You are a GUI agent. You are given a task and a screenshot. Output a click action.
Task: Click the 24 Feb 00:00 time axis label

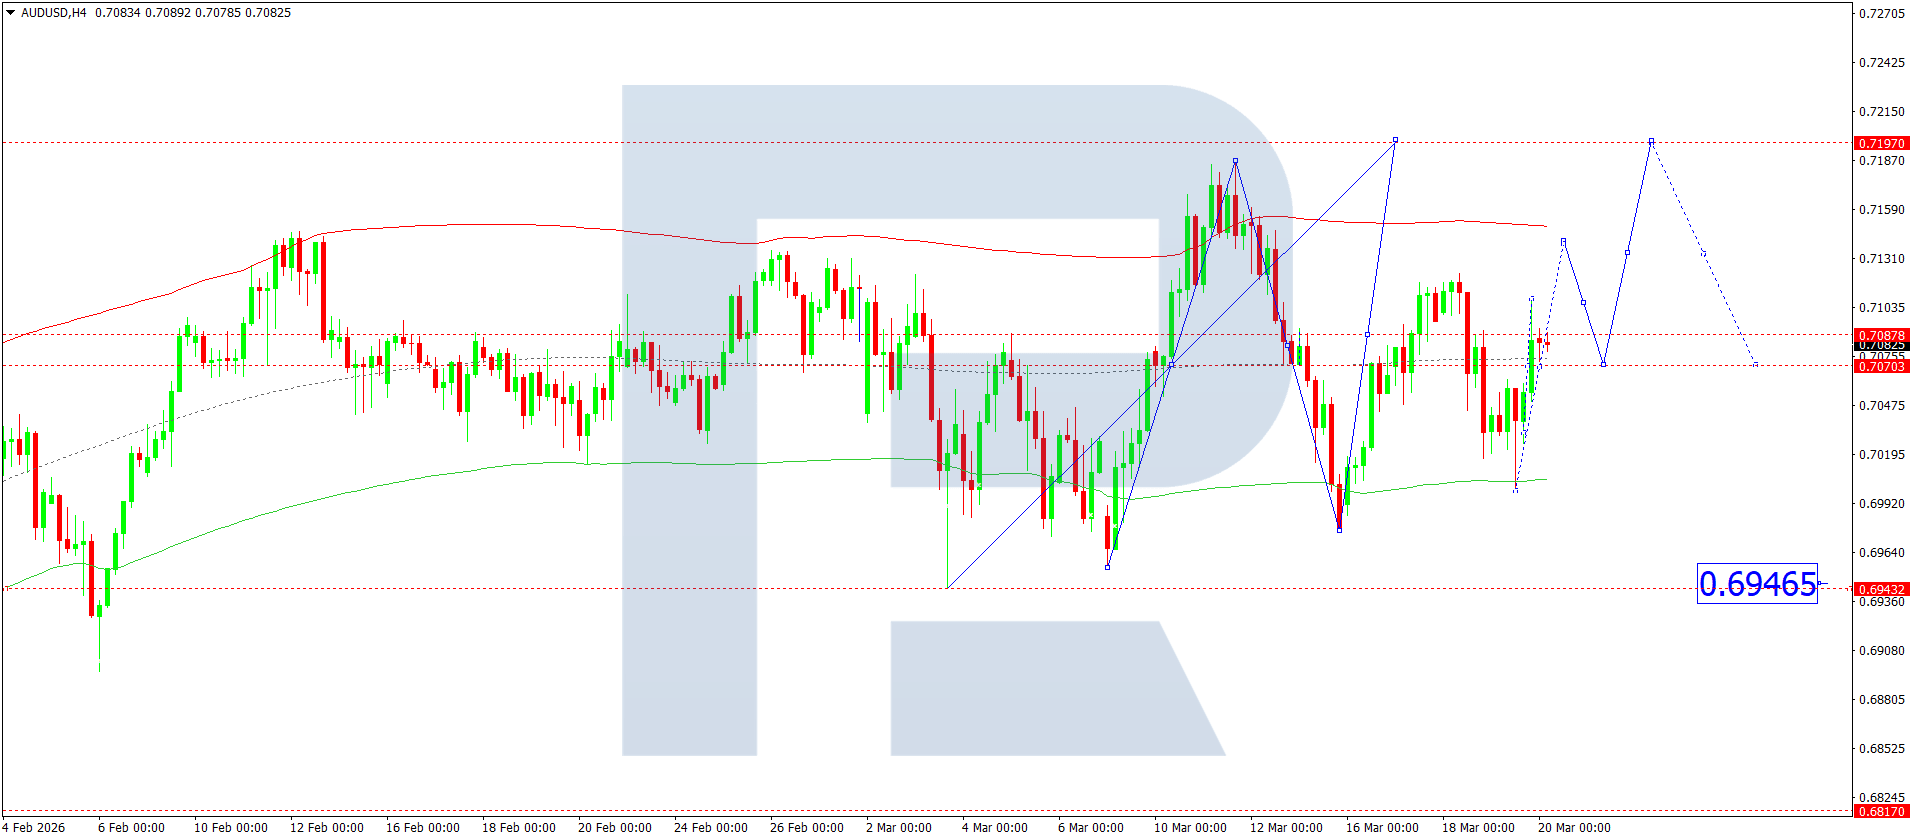click(x=710, y=827)
